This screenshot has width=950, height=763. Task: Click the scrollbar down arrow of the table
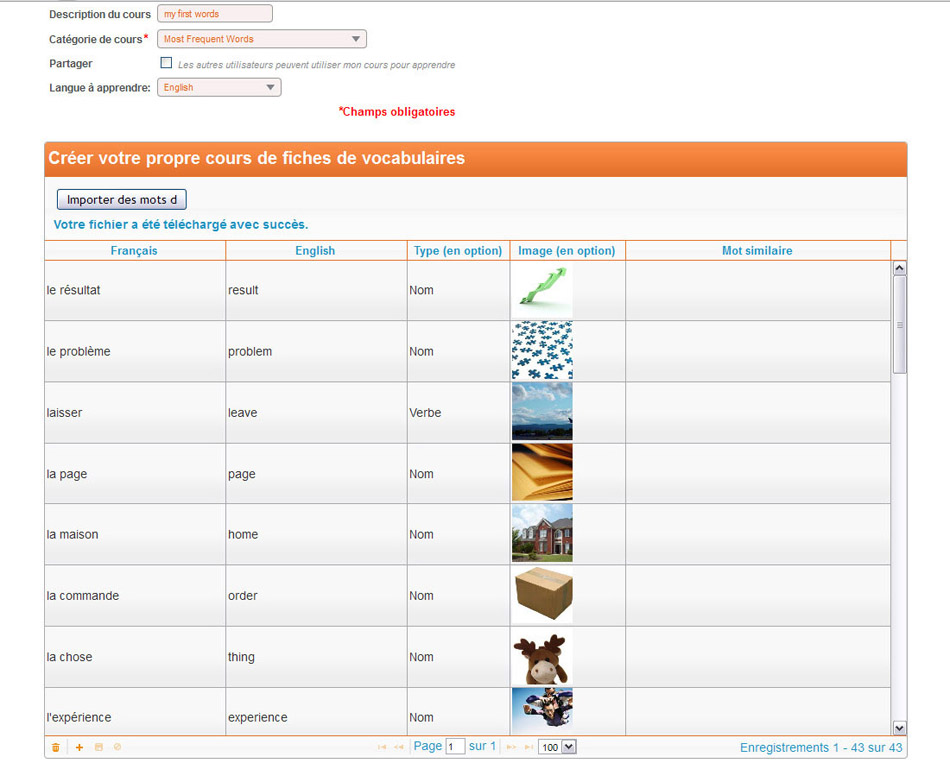[x=898, y=728]
